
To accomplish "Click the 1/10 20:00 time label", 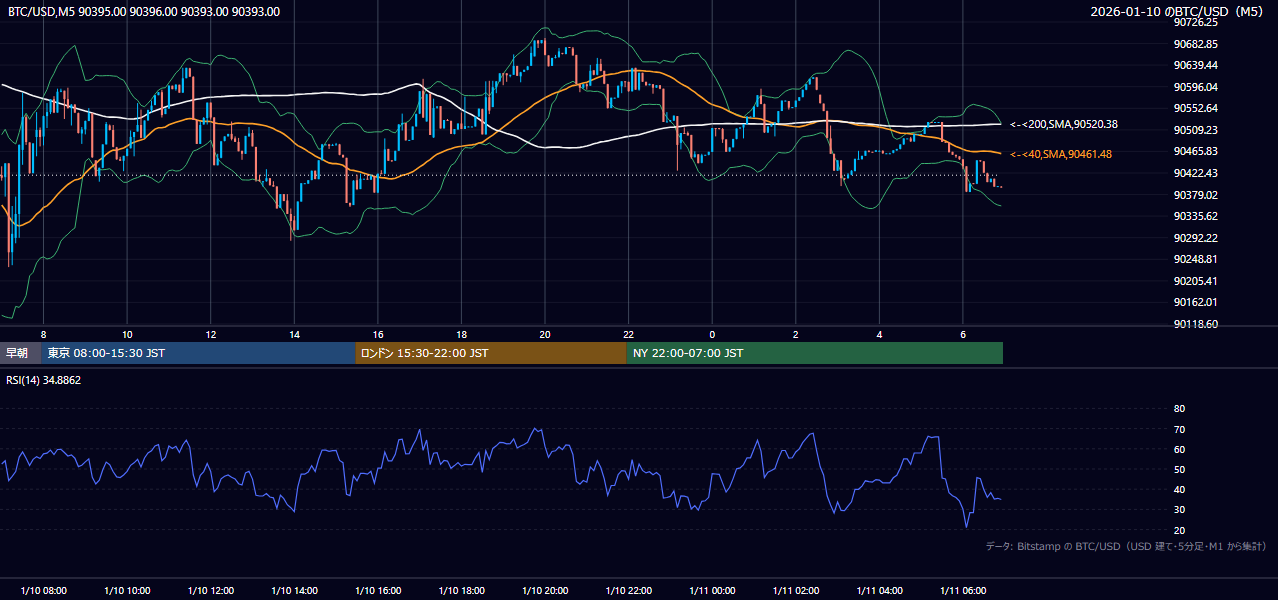I will pyautogui.click(x=545, y=591).
